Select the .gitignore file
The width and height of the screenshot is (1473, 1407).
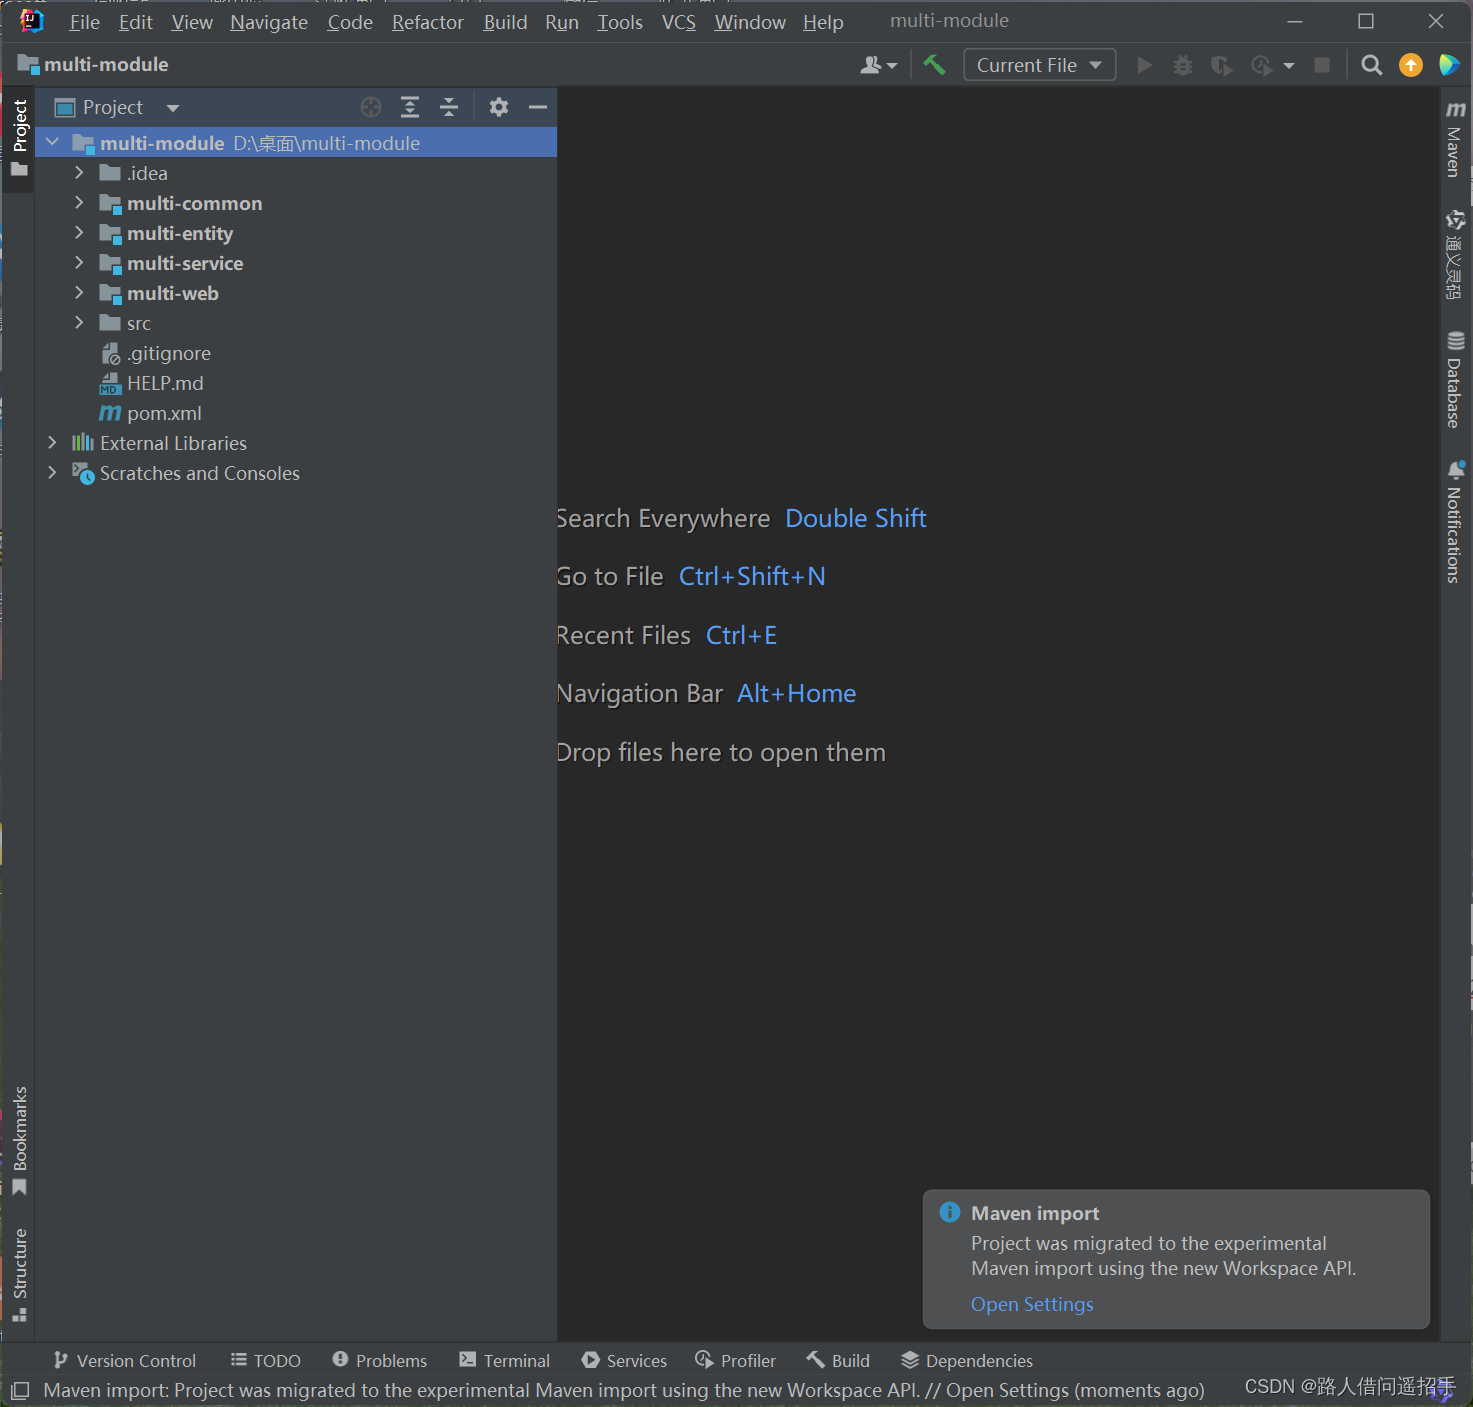155,353
